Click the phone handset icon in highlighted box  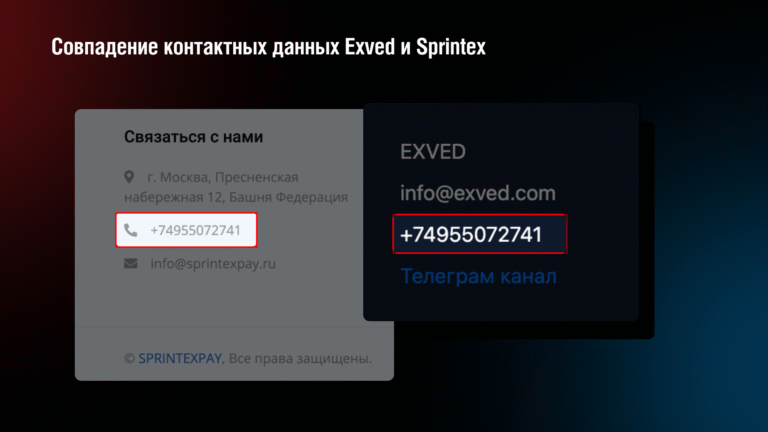click(x=130, y=230)
